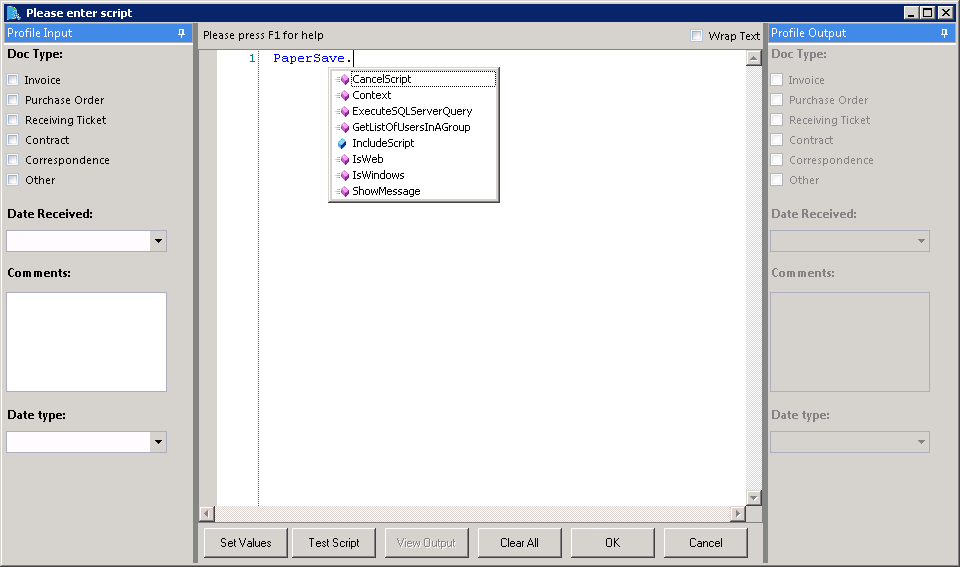960x567 pixels.
Task: Click the blue icon beside IncludeScript
Action: [x=342, y=143]
